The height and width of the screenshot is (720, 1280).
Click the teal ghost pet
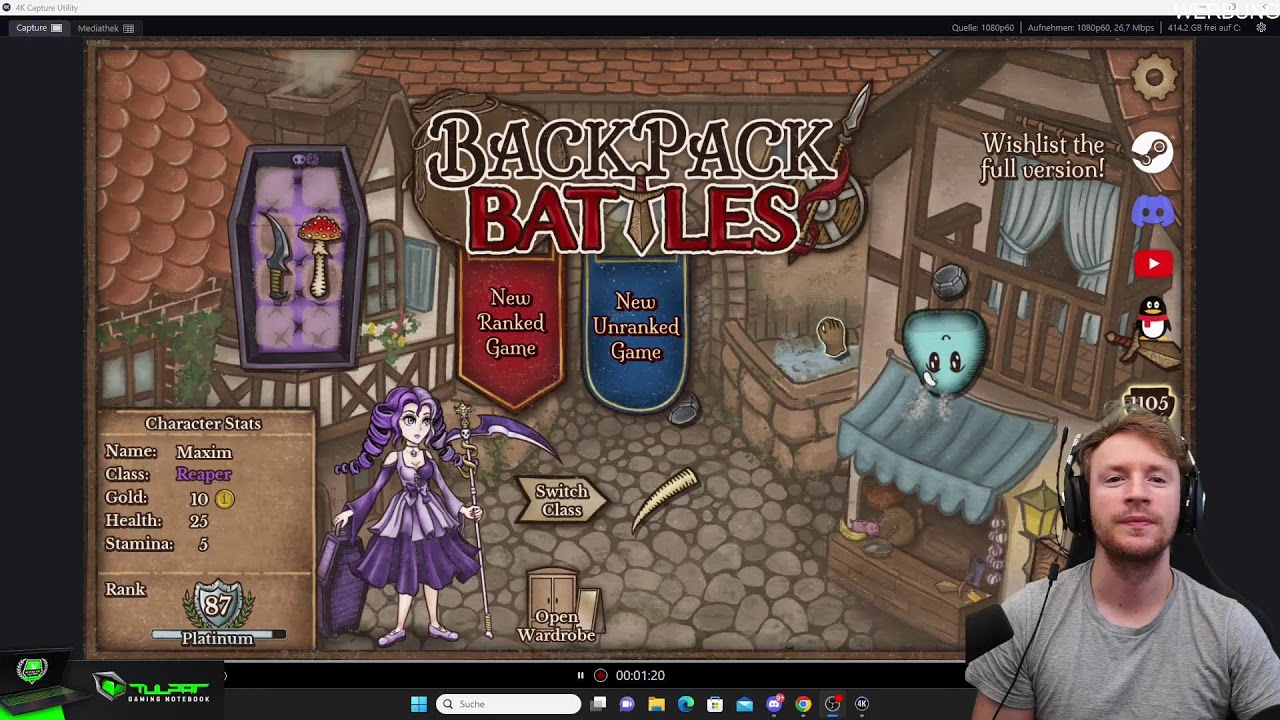click(944, 352)
